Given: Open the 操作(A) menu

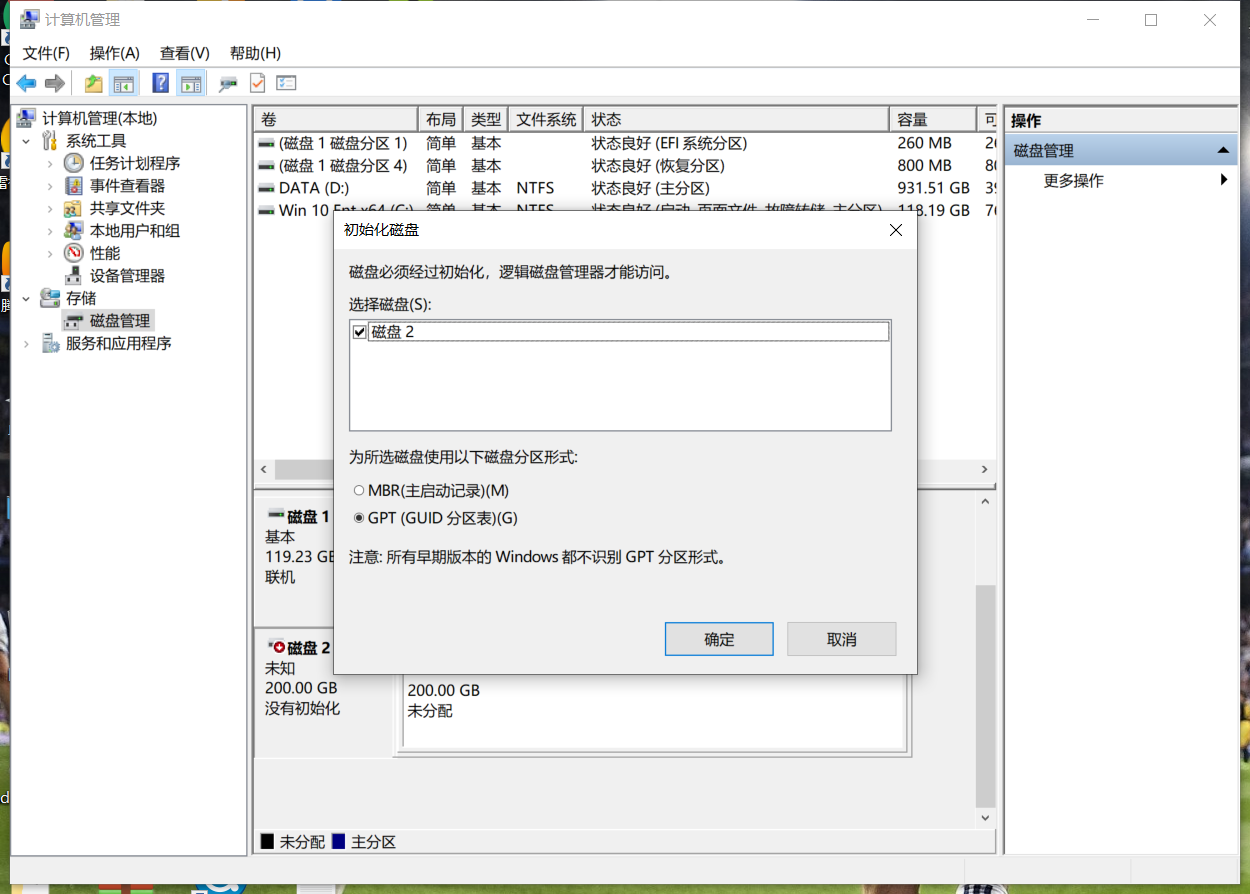Looking at the screenshot, I should [114, 53].
